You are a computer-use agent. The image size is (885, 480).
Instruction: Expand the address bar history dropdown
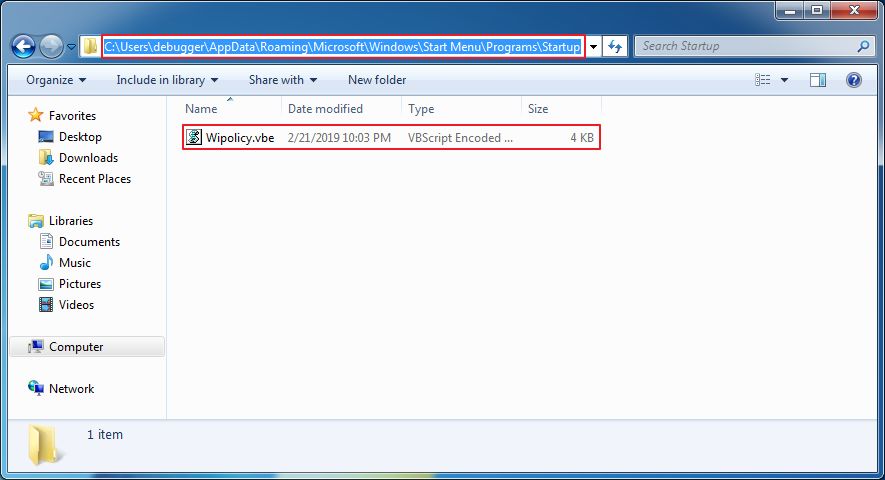click(x=593, y=47)
